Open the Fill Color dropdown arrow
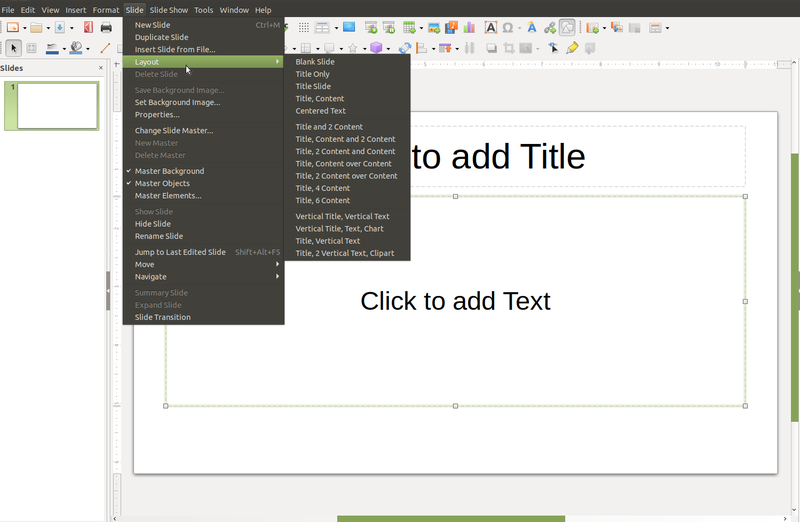The width and height of the screenshot is (800, 522). [88, 48]
